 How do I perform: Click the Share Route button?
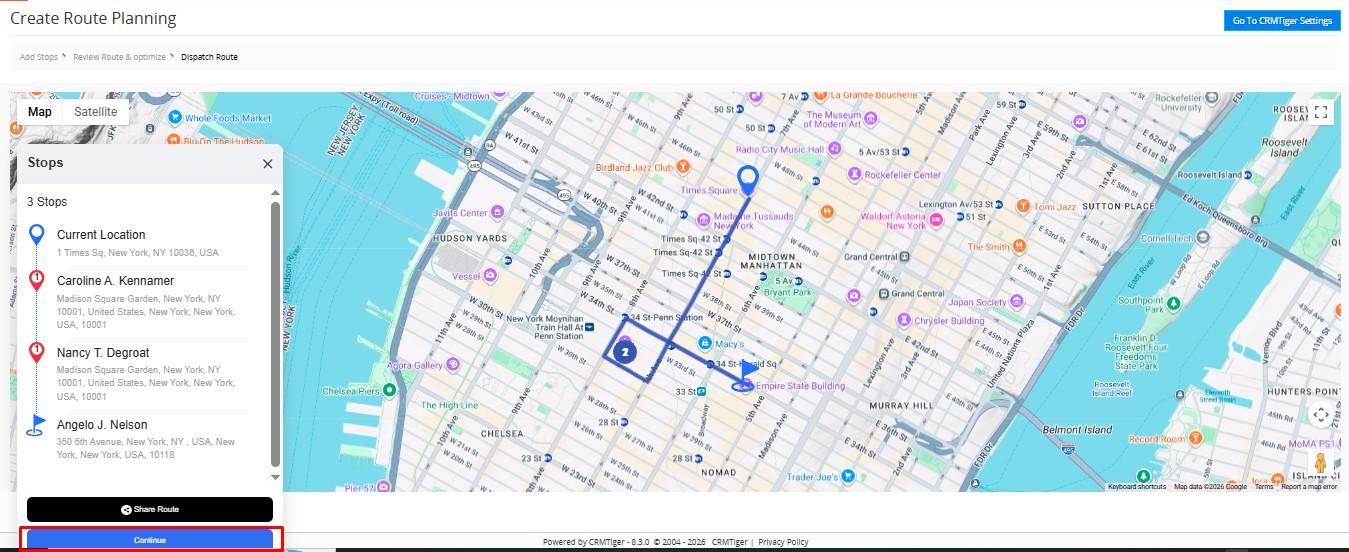coord(150,509)
